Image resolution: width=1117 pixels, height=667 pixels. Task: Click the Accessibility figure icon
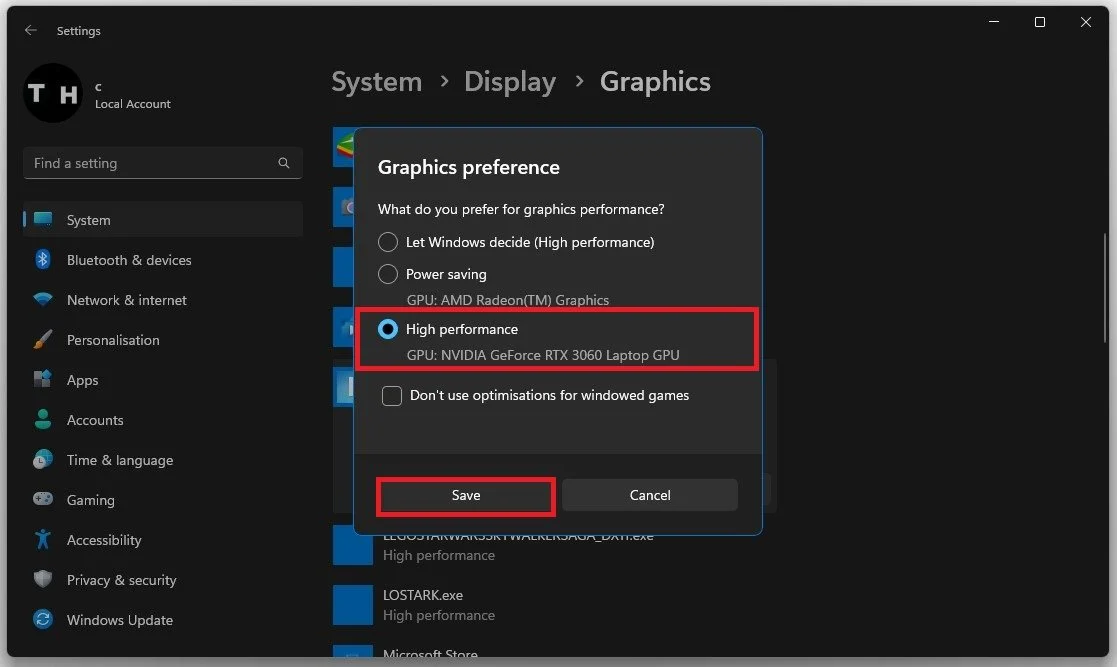[43, 539]
